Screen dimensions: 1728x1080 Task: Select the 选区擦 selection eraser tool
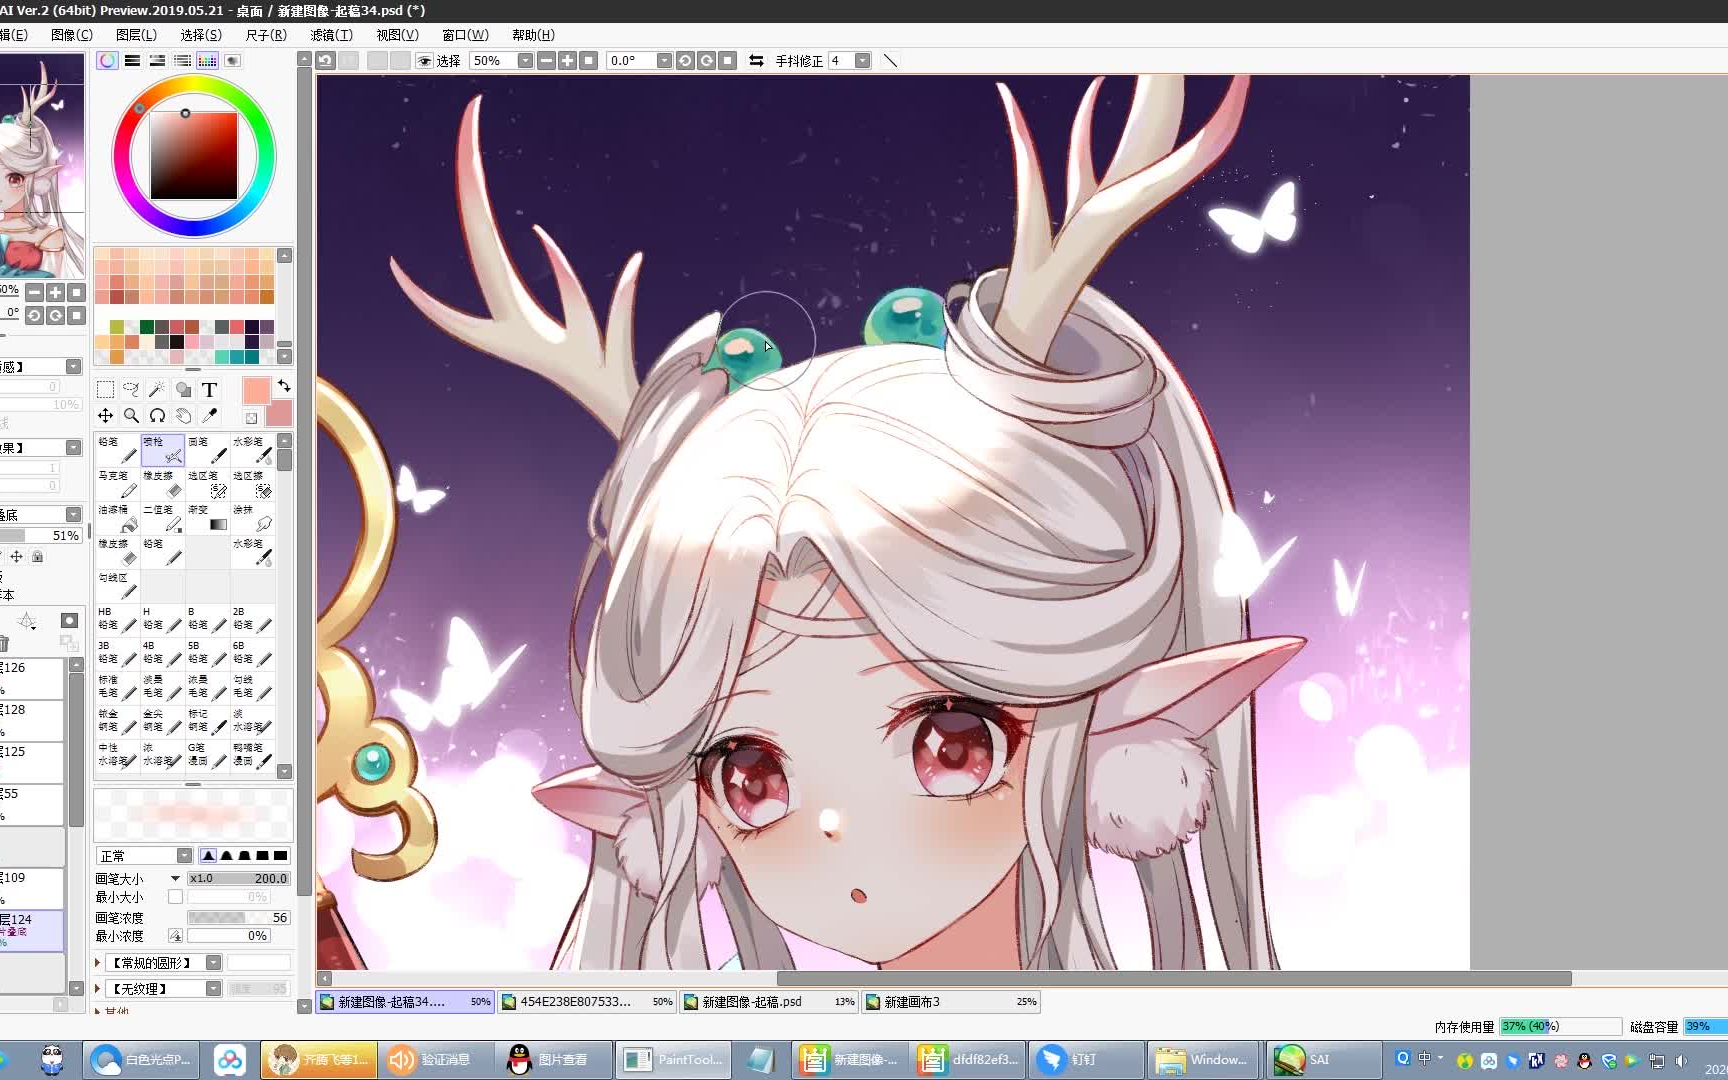(x=252, y=484)
